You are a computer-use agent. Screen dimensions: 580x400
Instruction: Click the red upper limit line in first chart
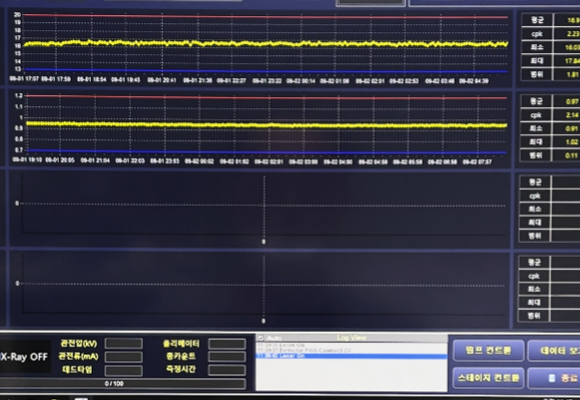(x=266, y=16)
